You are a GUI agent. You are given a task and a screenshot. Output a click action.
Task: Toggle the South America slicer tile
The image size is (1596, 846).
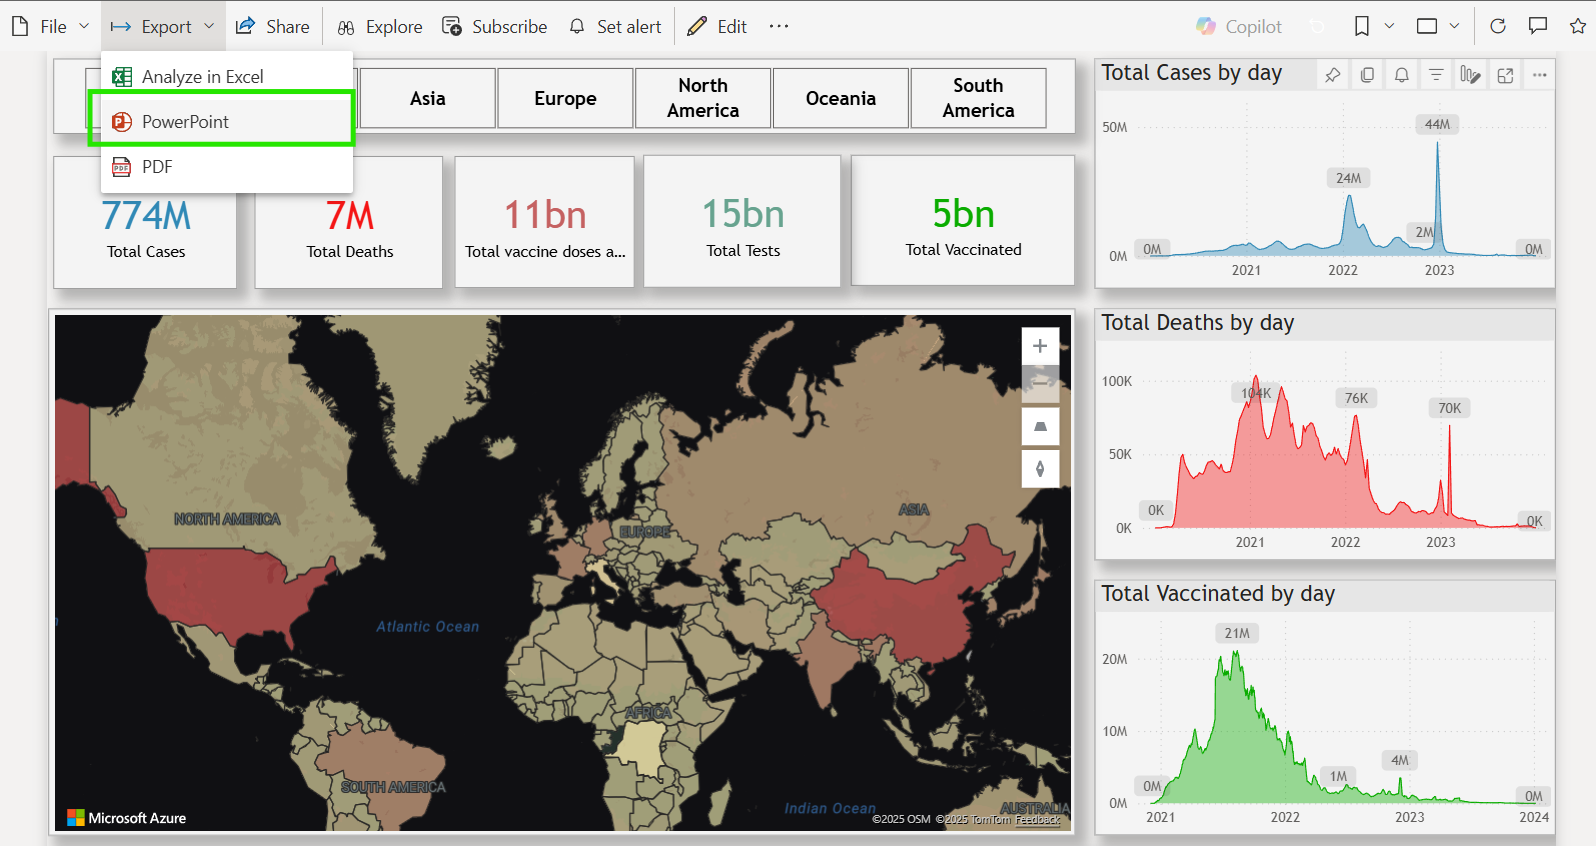click(978, 98)
